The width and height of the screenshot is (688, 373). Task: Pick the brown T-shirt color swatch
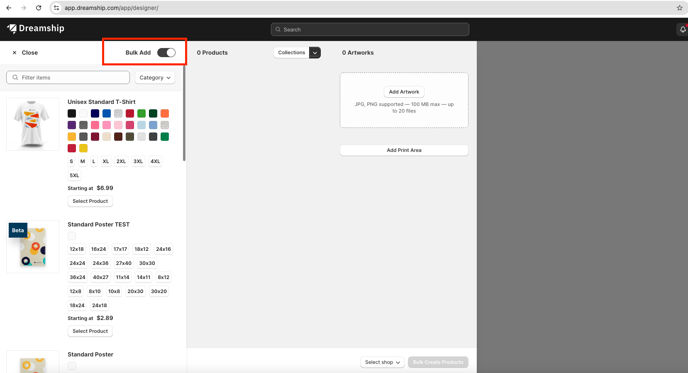pyautogui.click(x=118, y=137)
